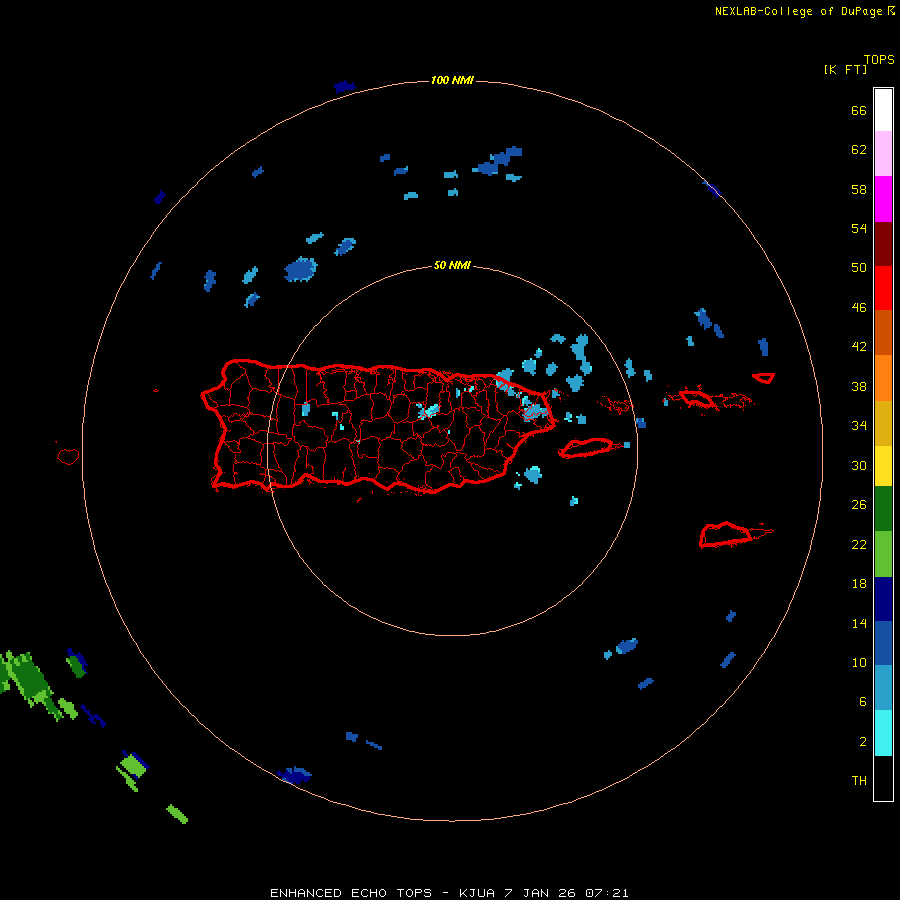
Task: Click the gold 38 K FT swatch
Action: click(883, 423)
